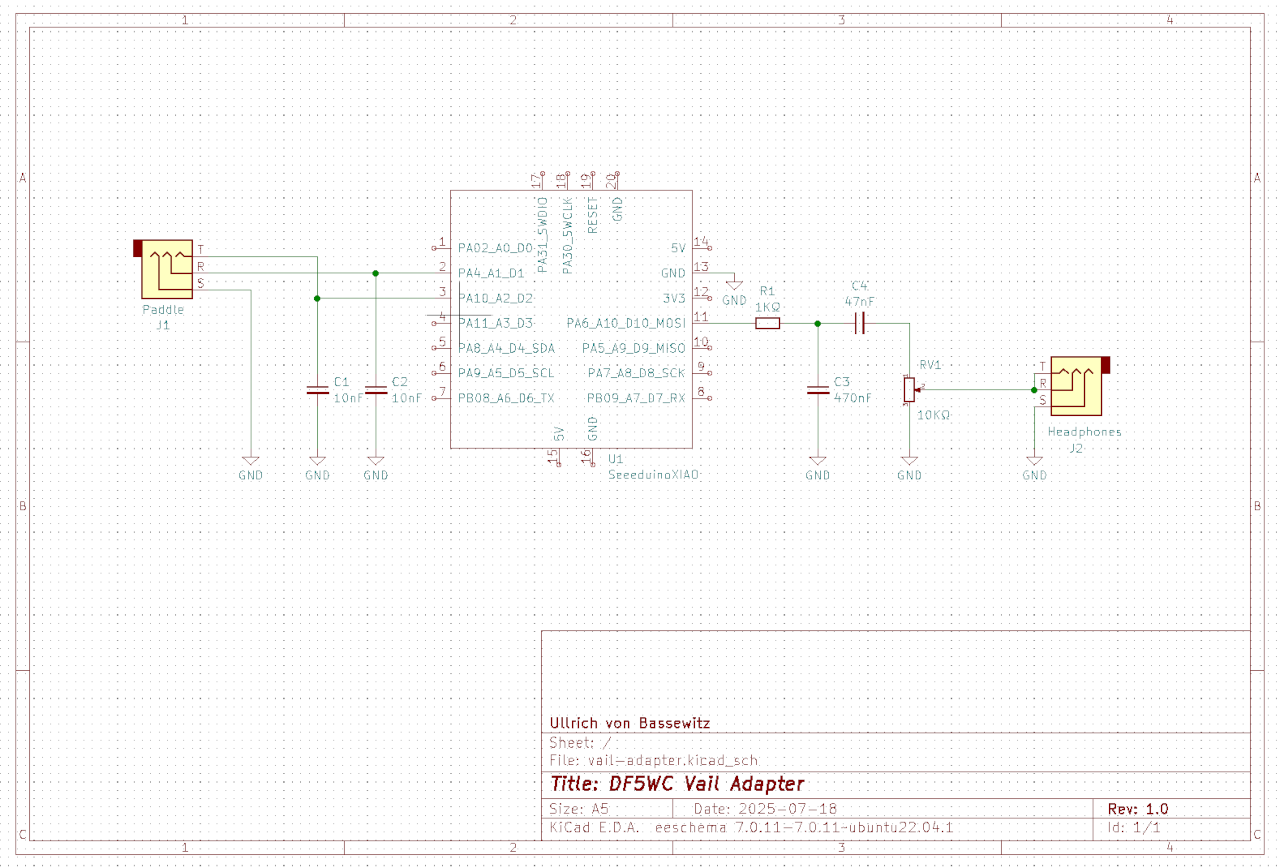
Task: Select the 3V3 pin label
Action: coord(674,298)
